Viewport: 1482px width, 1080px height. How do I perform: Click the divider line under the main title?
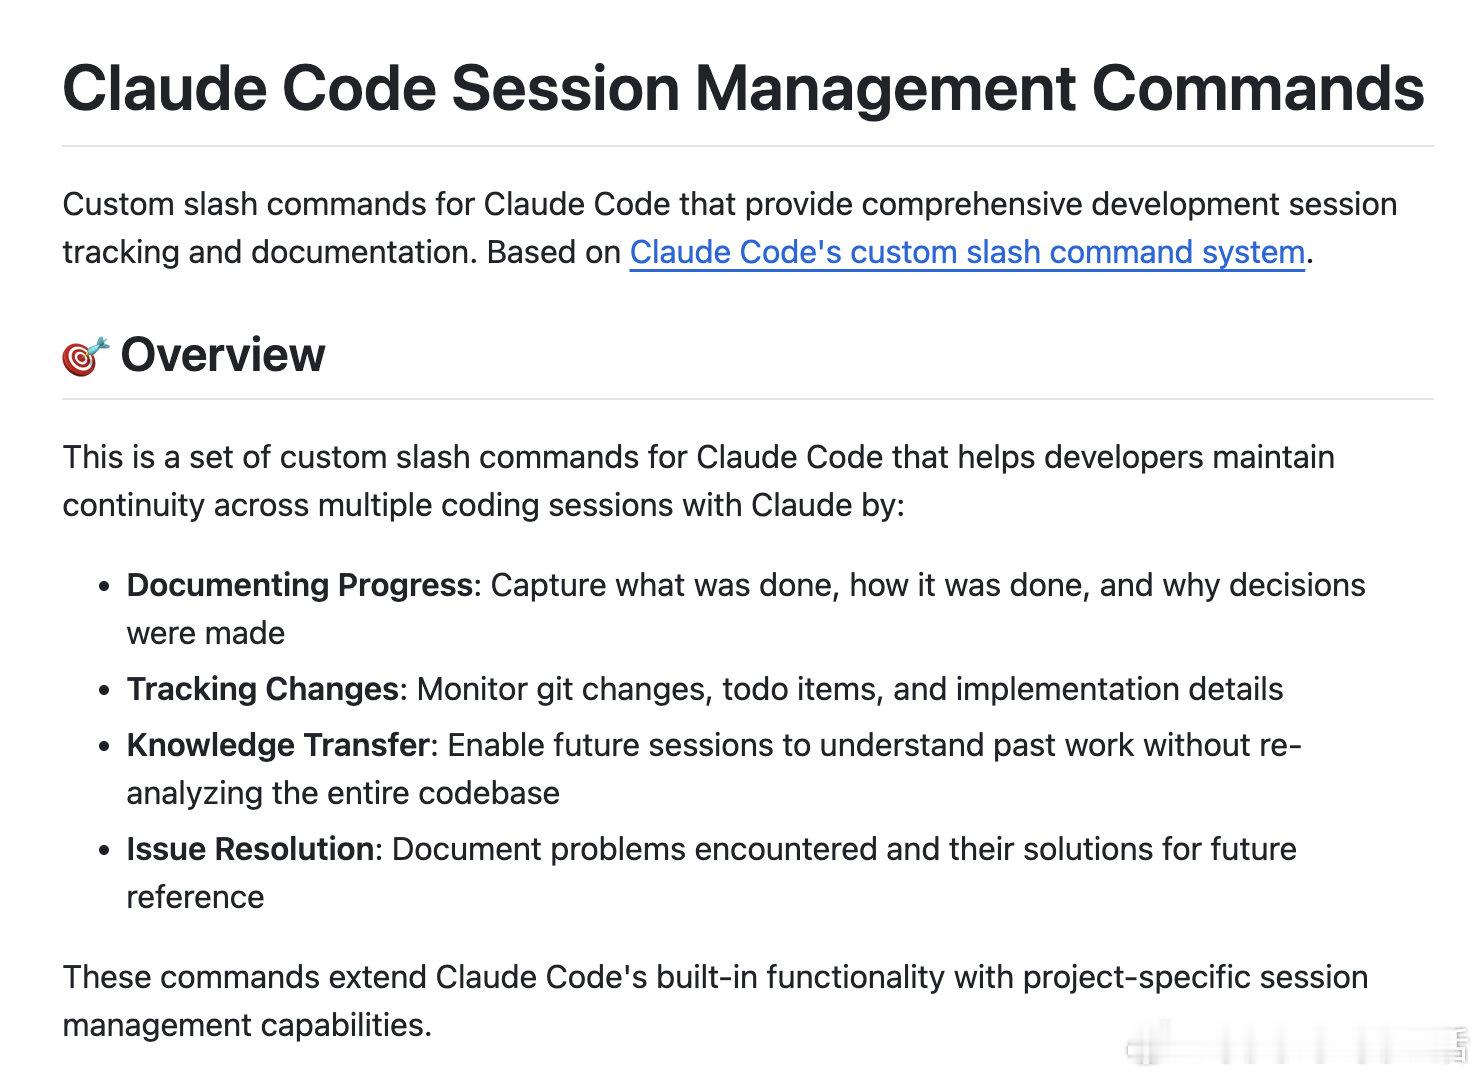(748, 146)
